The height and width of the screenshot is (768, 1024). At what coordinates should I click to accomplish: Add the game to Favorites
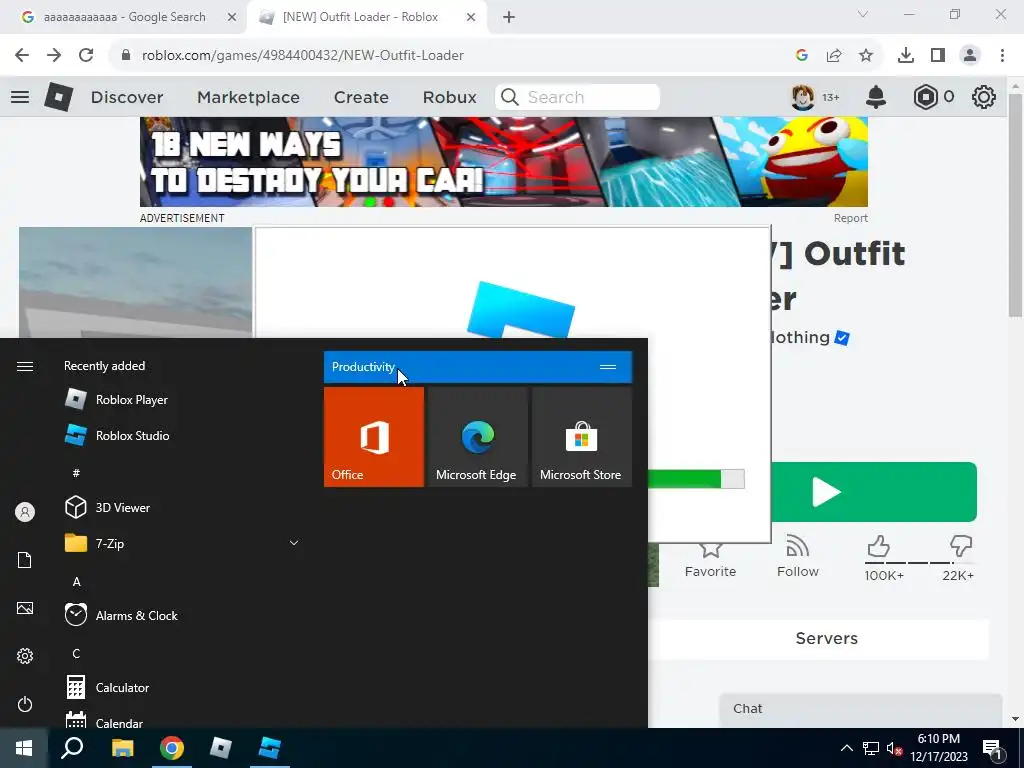[x=710, y=560]
